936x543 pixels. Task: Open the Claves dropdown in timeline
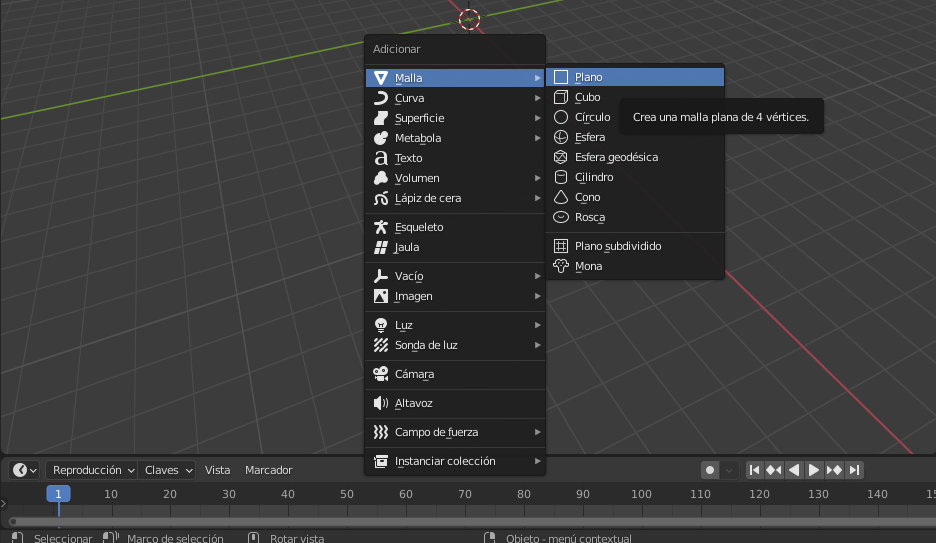pos(168,470)
